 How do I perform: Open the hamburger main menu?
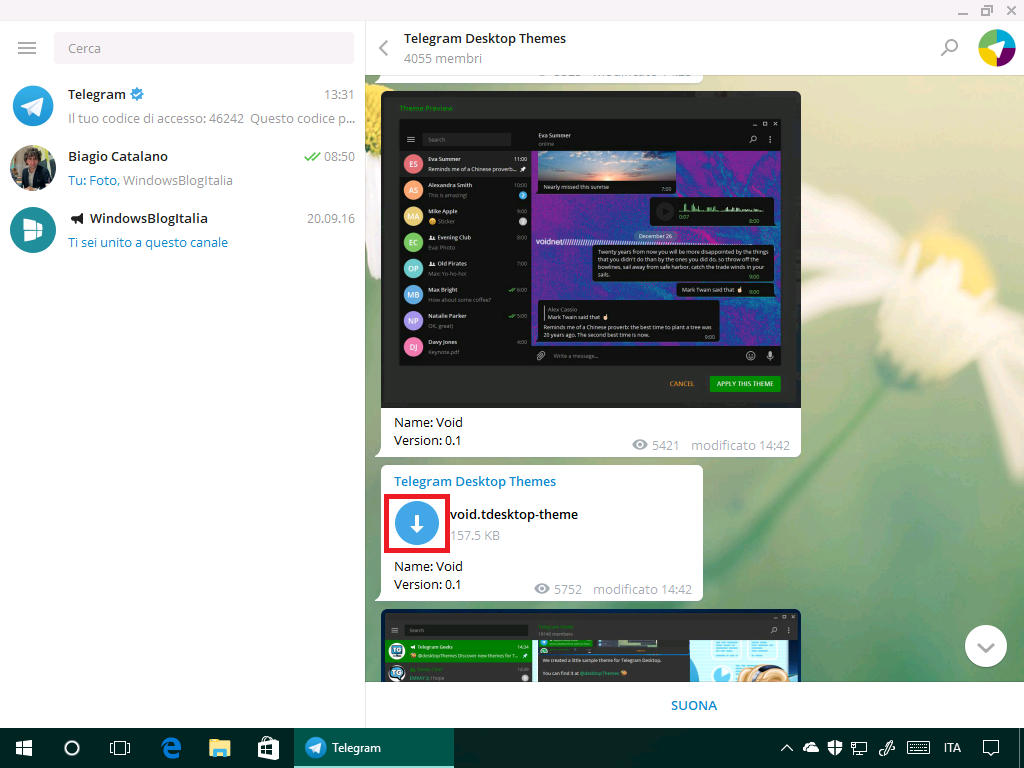[27, 48]
